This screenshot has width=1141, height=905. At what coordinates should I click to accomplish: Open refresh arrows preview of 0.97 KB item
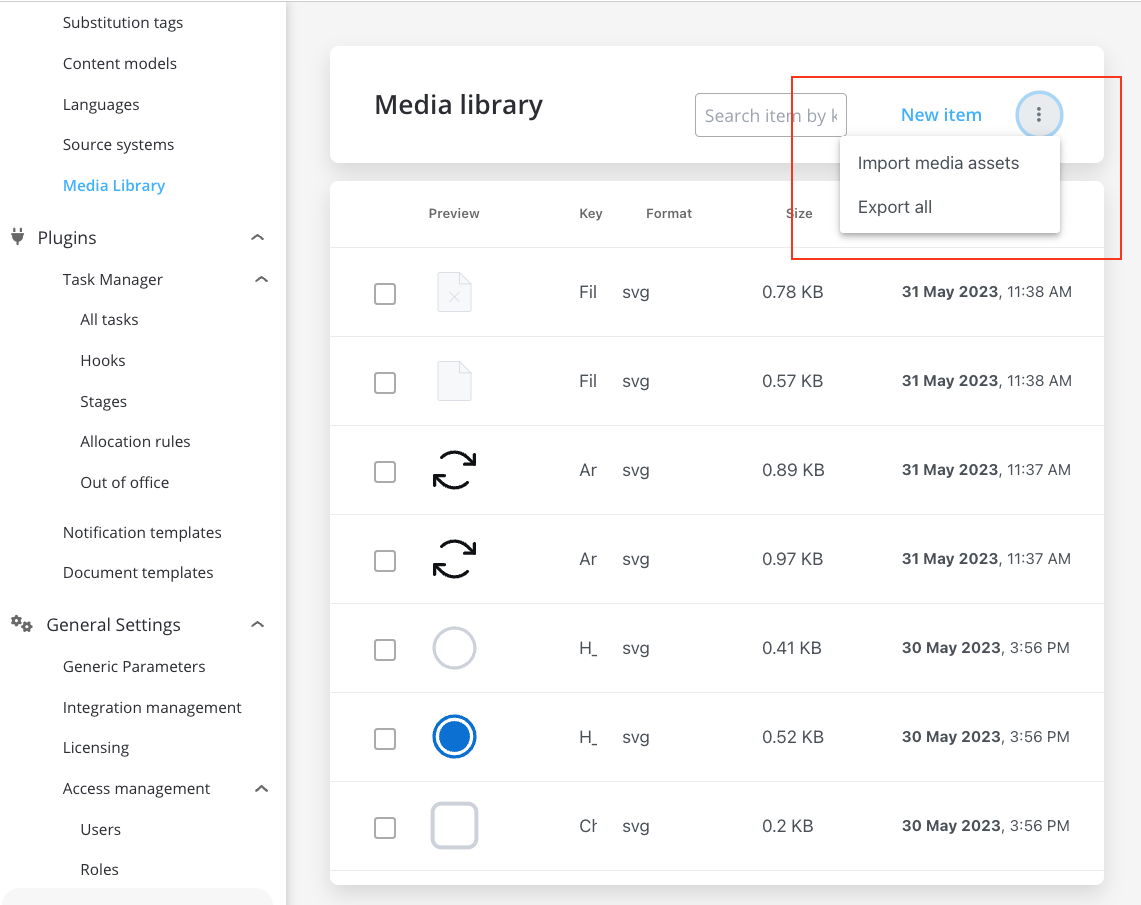[x=454, y=559]
